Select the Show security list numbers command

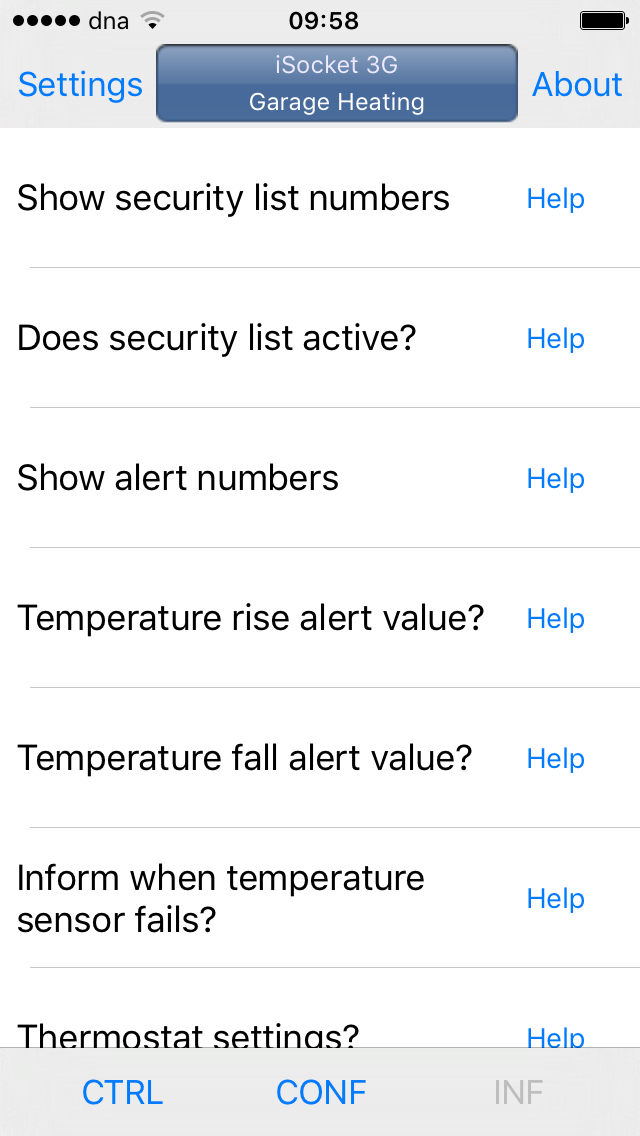pos(232,198)
